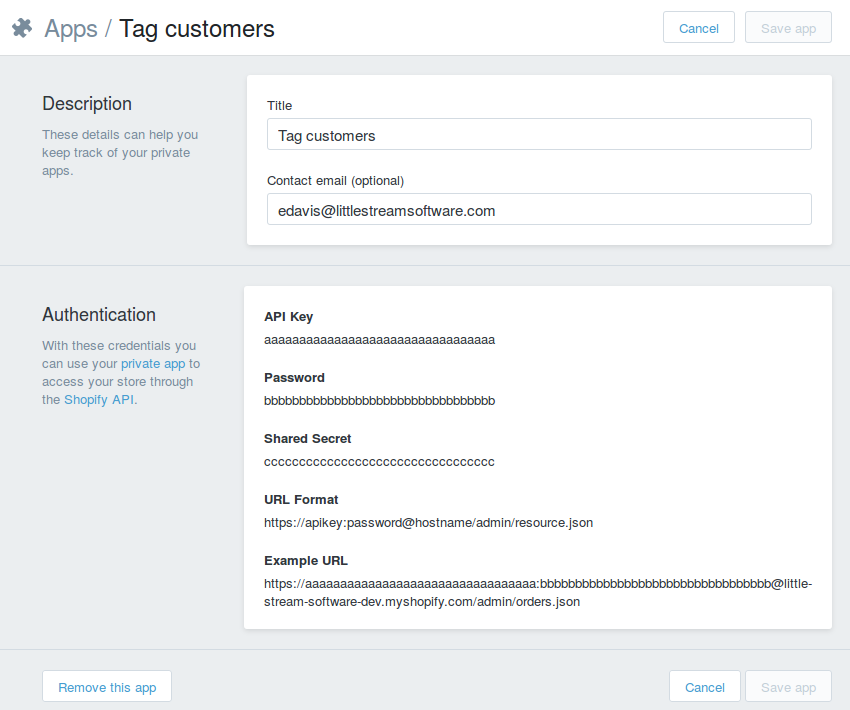Select the Shared Secret cccc string
The height and width of the screenshot is (710, 850).
379,462
